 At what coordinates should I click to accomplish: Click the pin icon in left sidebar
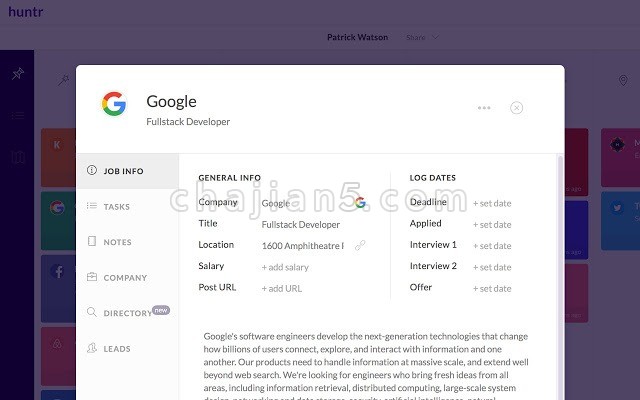(x=17, y=74)
